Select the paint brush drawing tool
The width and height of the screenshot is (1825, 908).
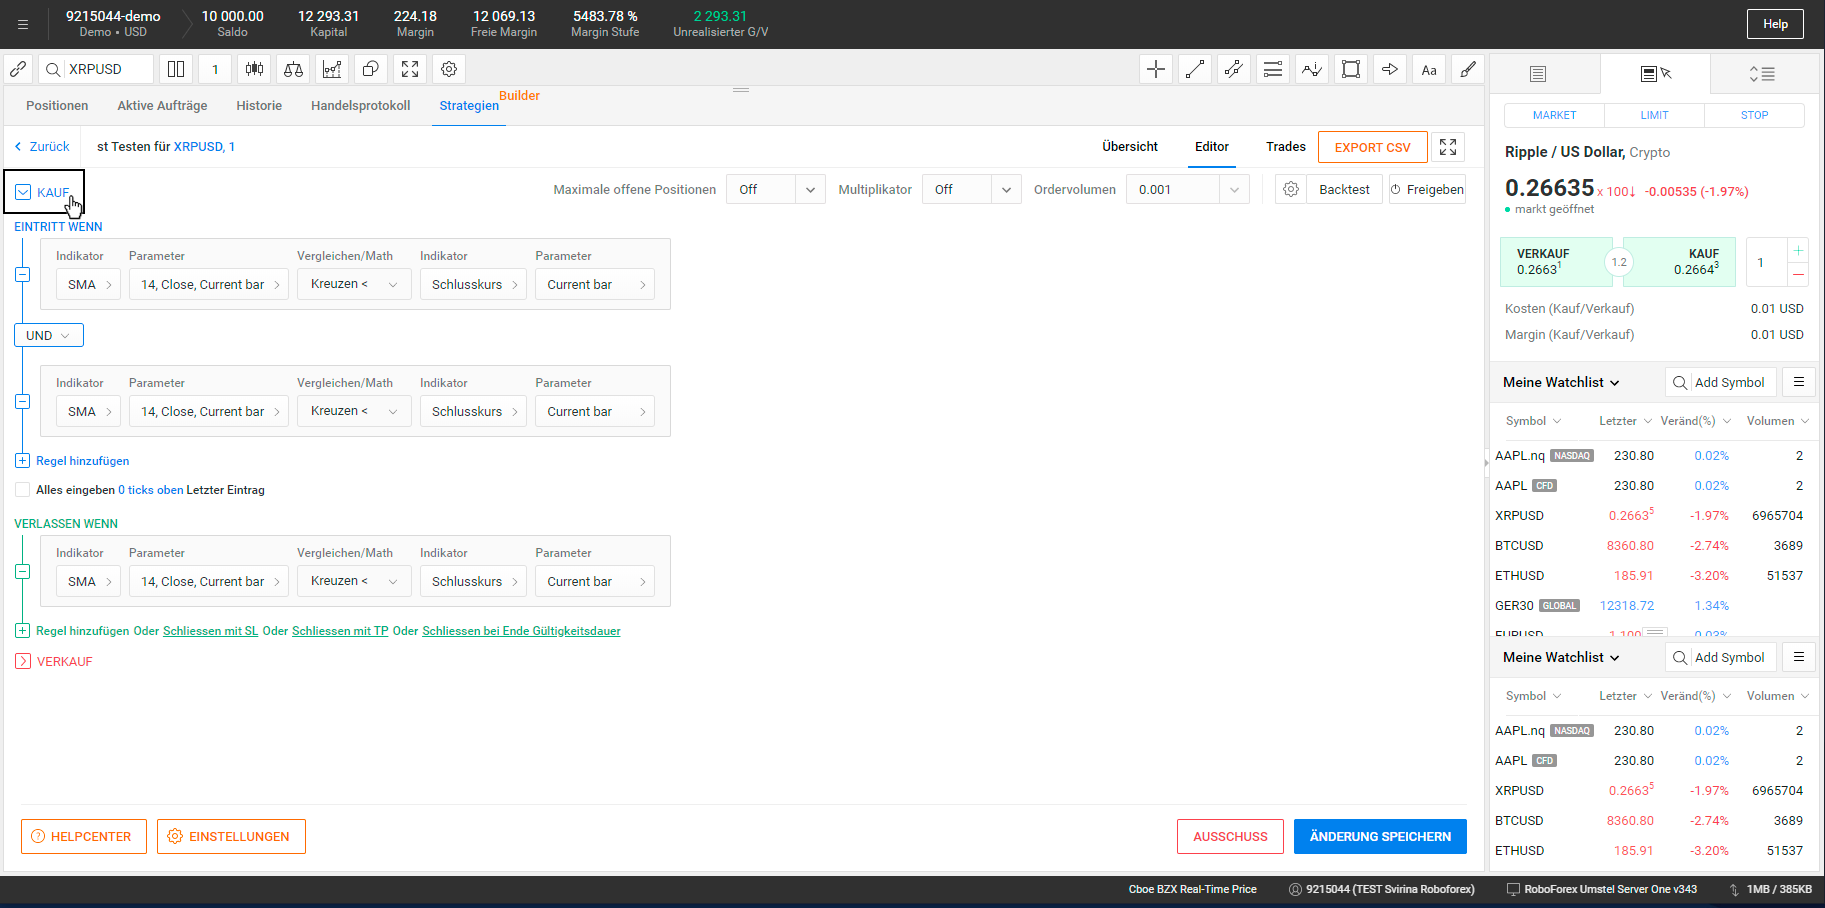click(1467, 69)
